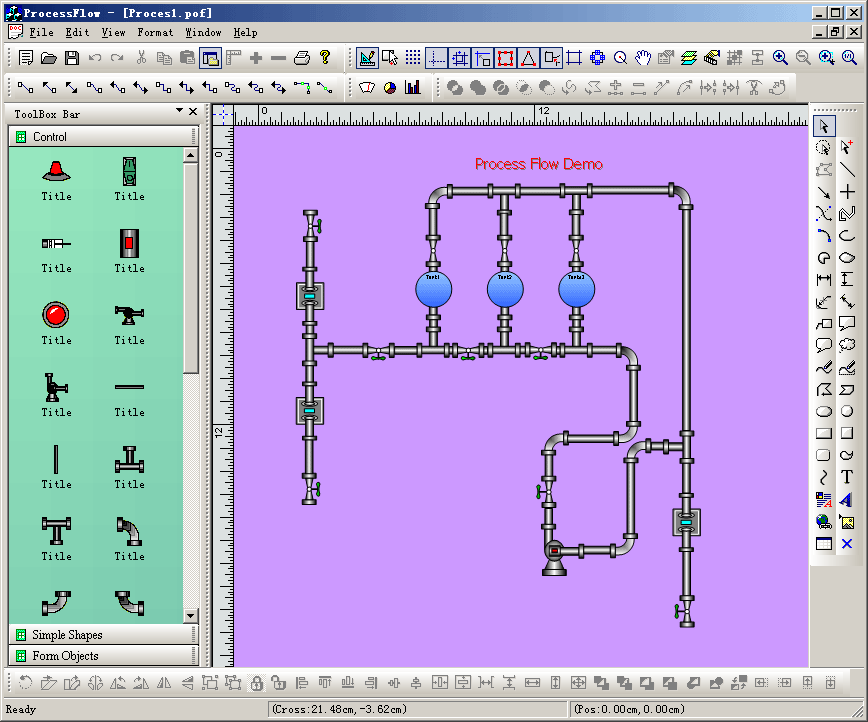Click the Pos coordinates status readout

(x=629, y=709)
